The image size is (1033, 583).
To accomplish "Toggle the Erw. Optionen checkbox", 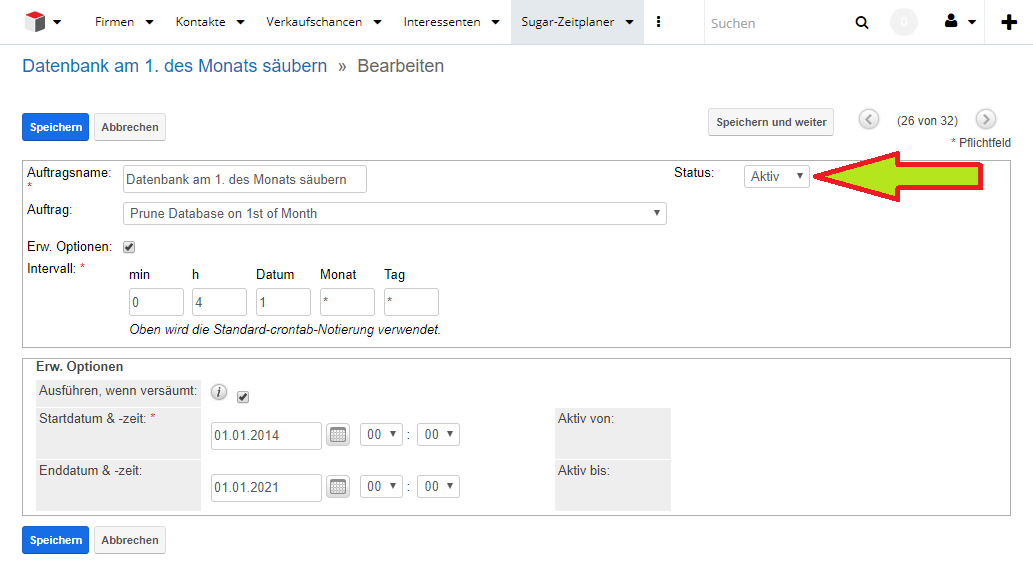I will pos(129,247).
